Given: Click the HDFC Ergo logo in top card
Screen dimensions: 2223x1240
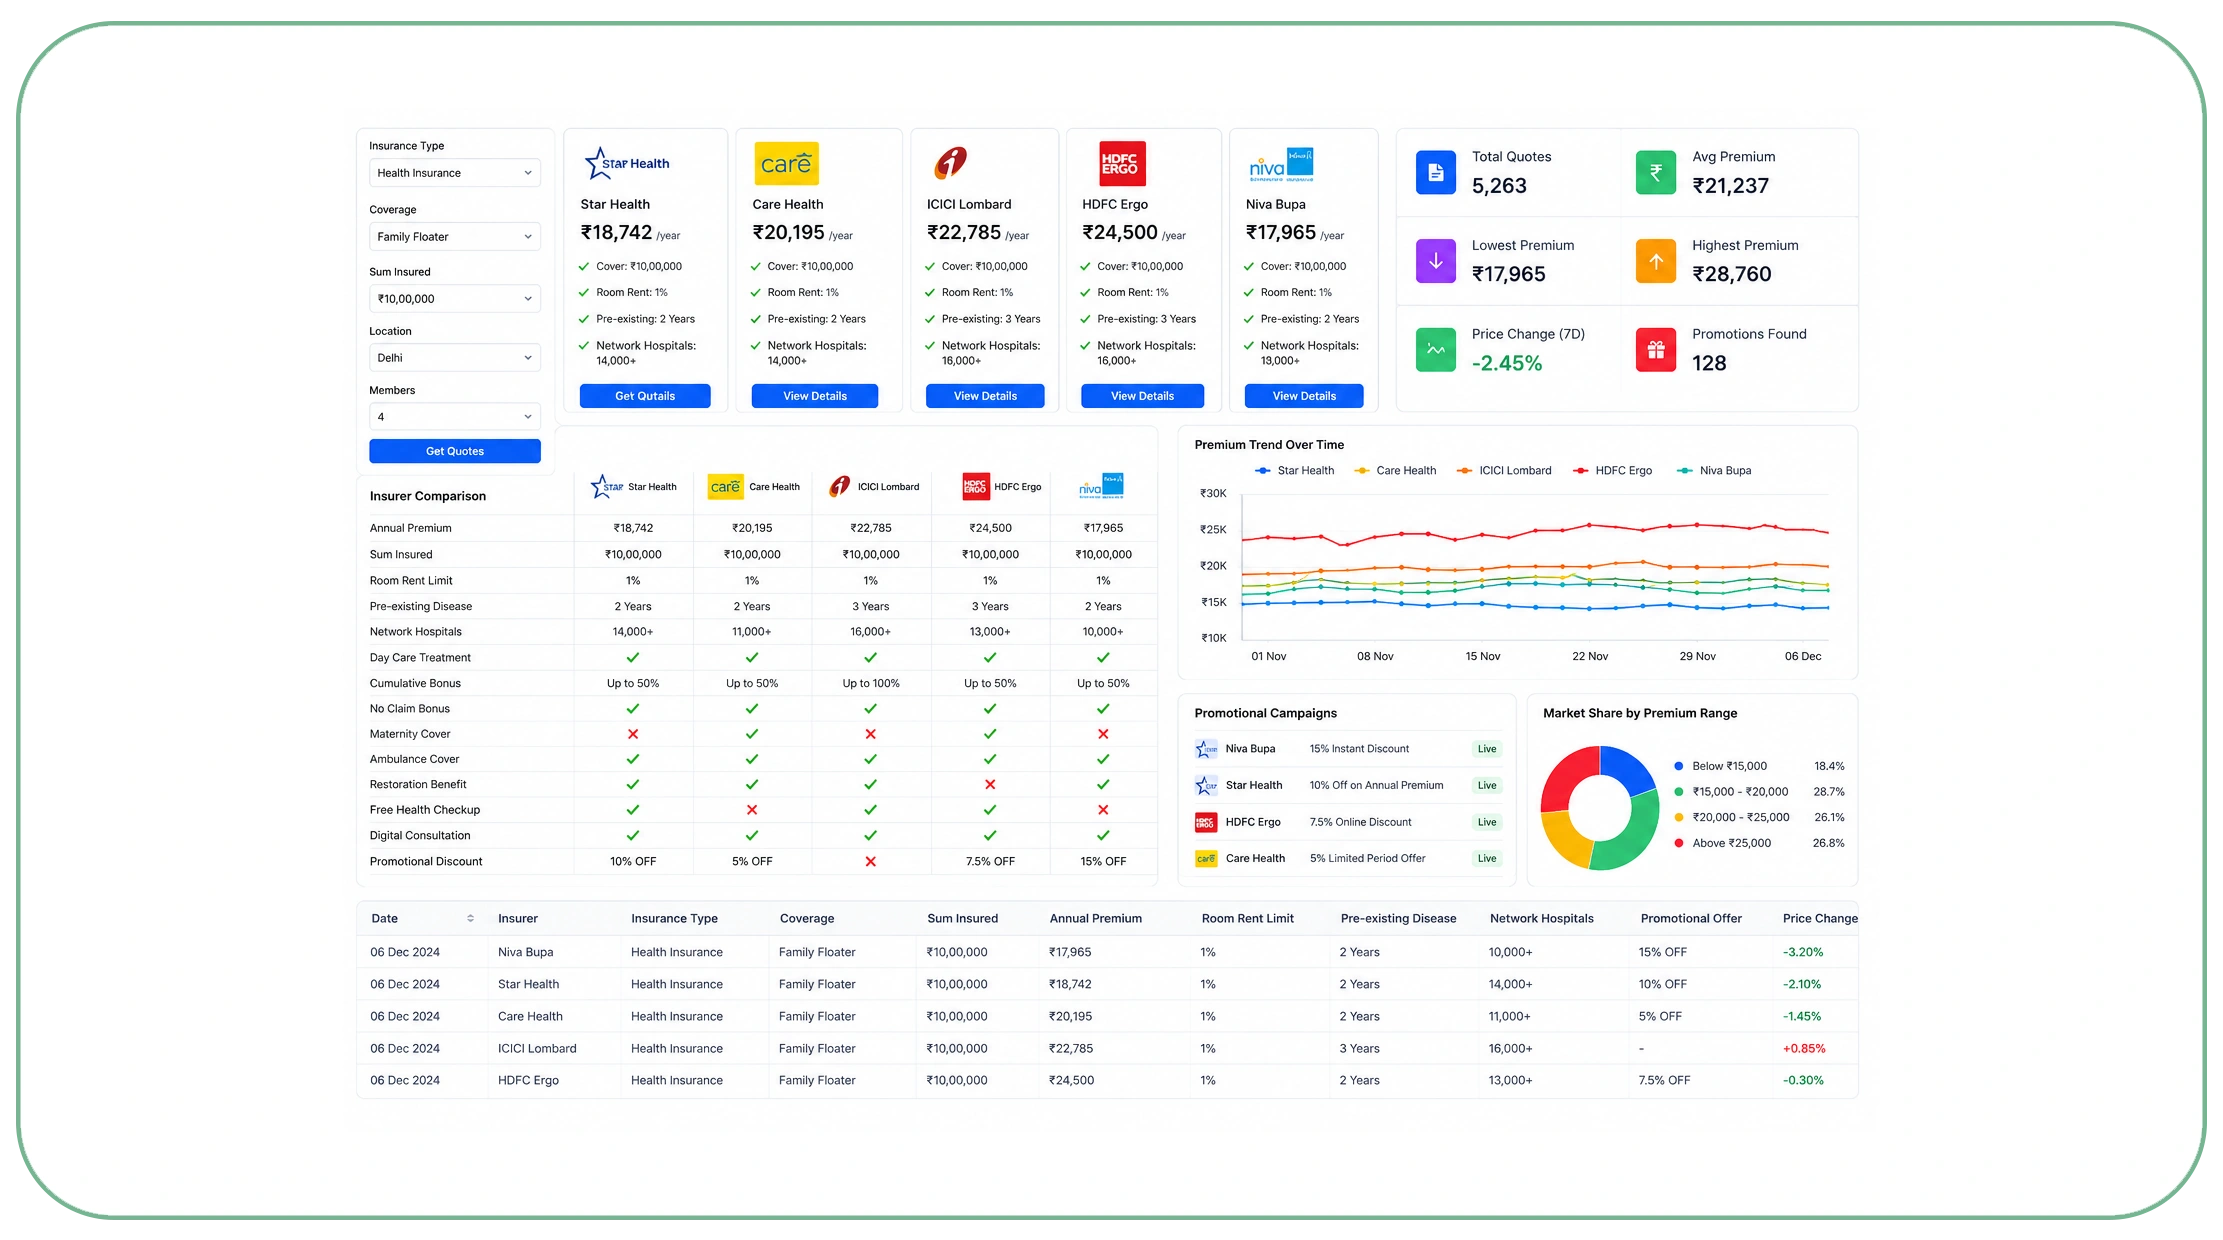Looking at the screenshot, I should [1121, 163].
